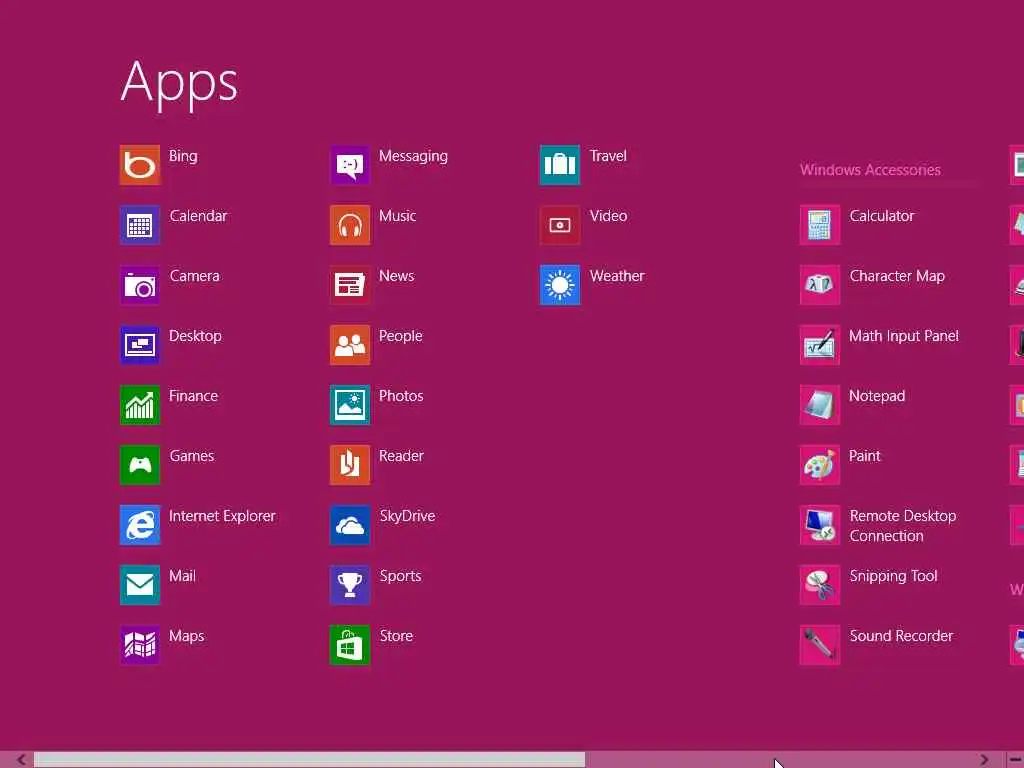The height and width of the screenshot is (768, 1024).
Task: Launch the Sports app icon
Action: click(x=350, y=585)
